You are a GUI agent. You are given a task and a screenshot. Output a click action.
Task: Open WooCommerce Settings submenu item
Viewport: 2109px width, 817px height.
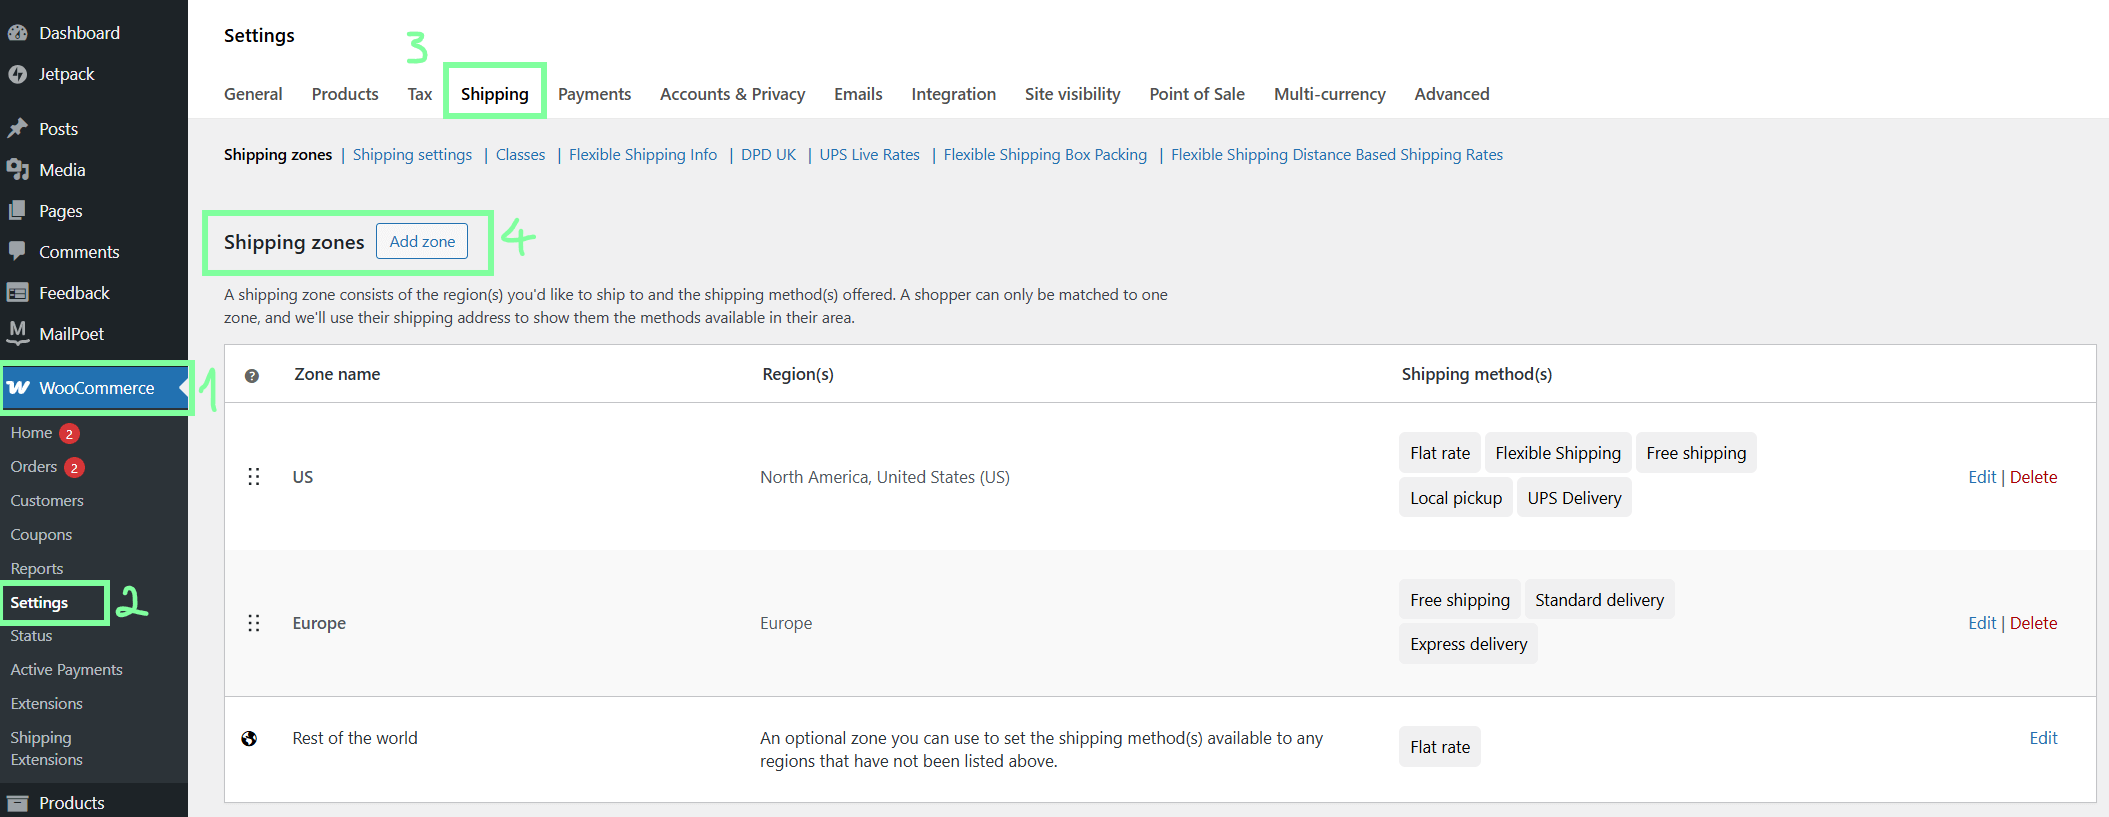pyautogui.click(x=39, y=603)
